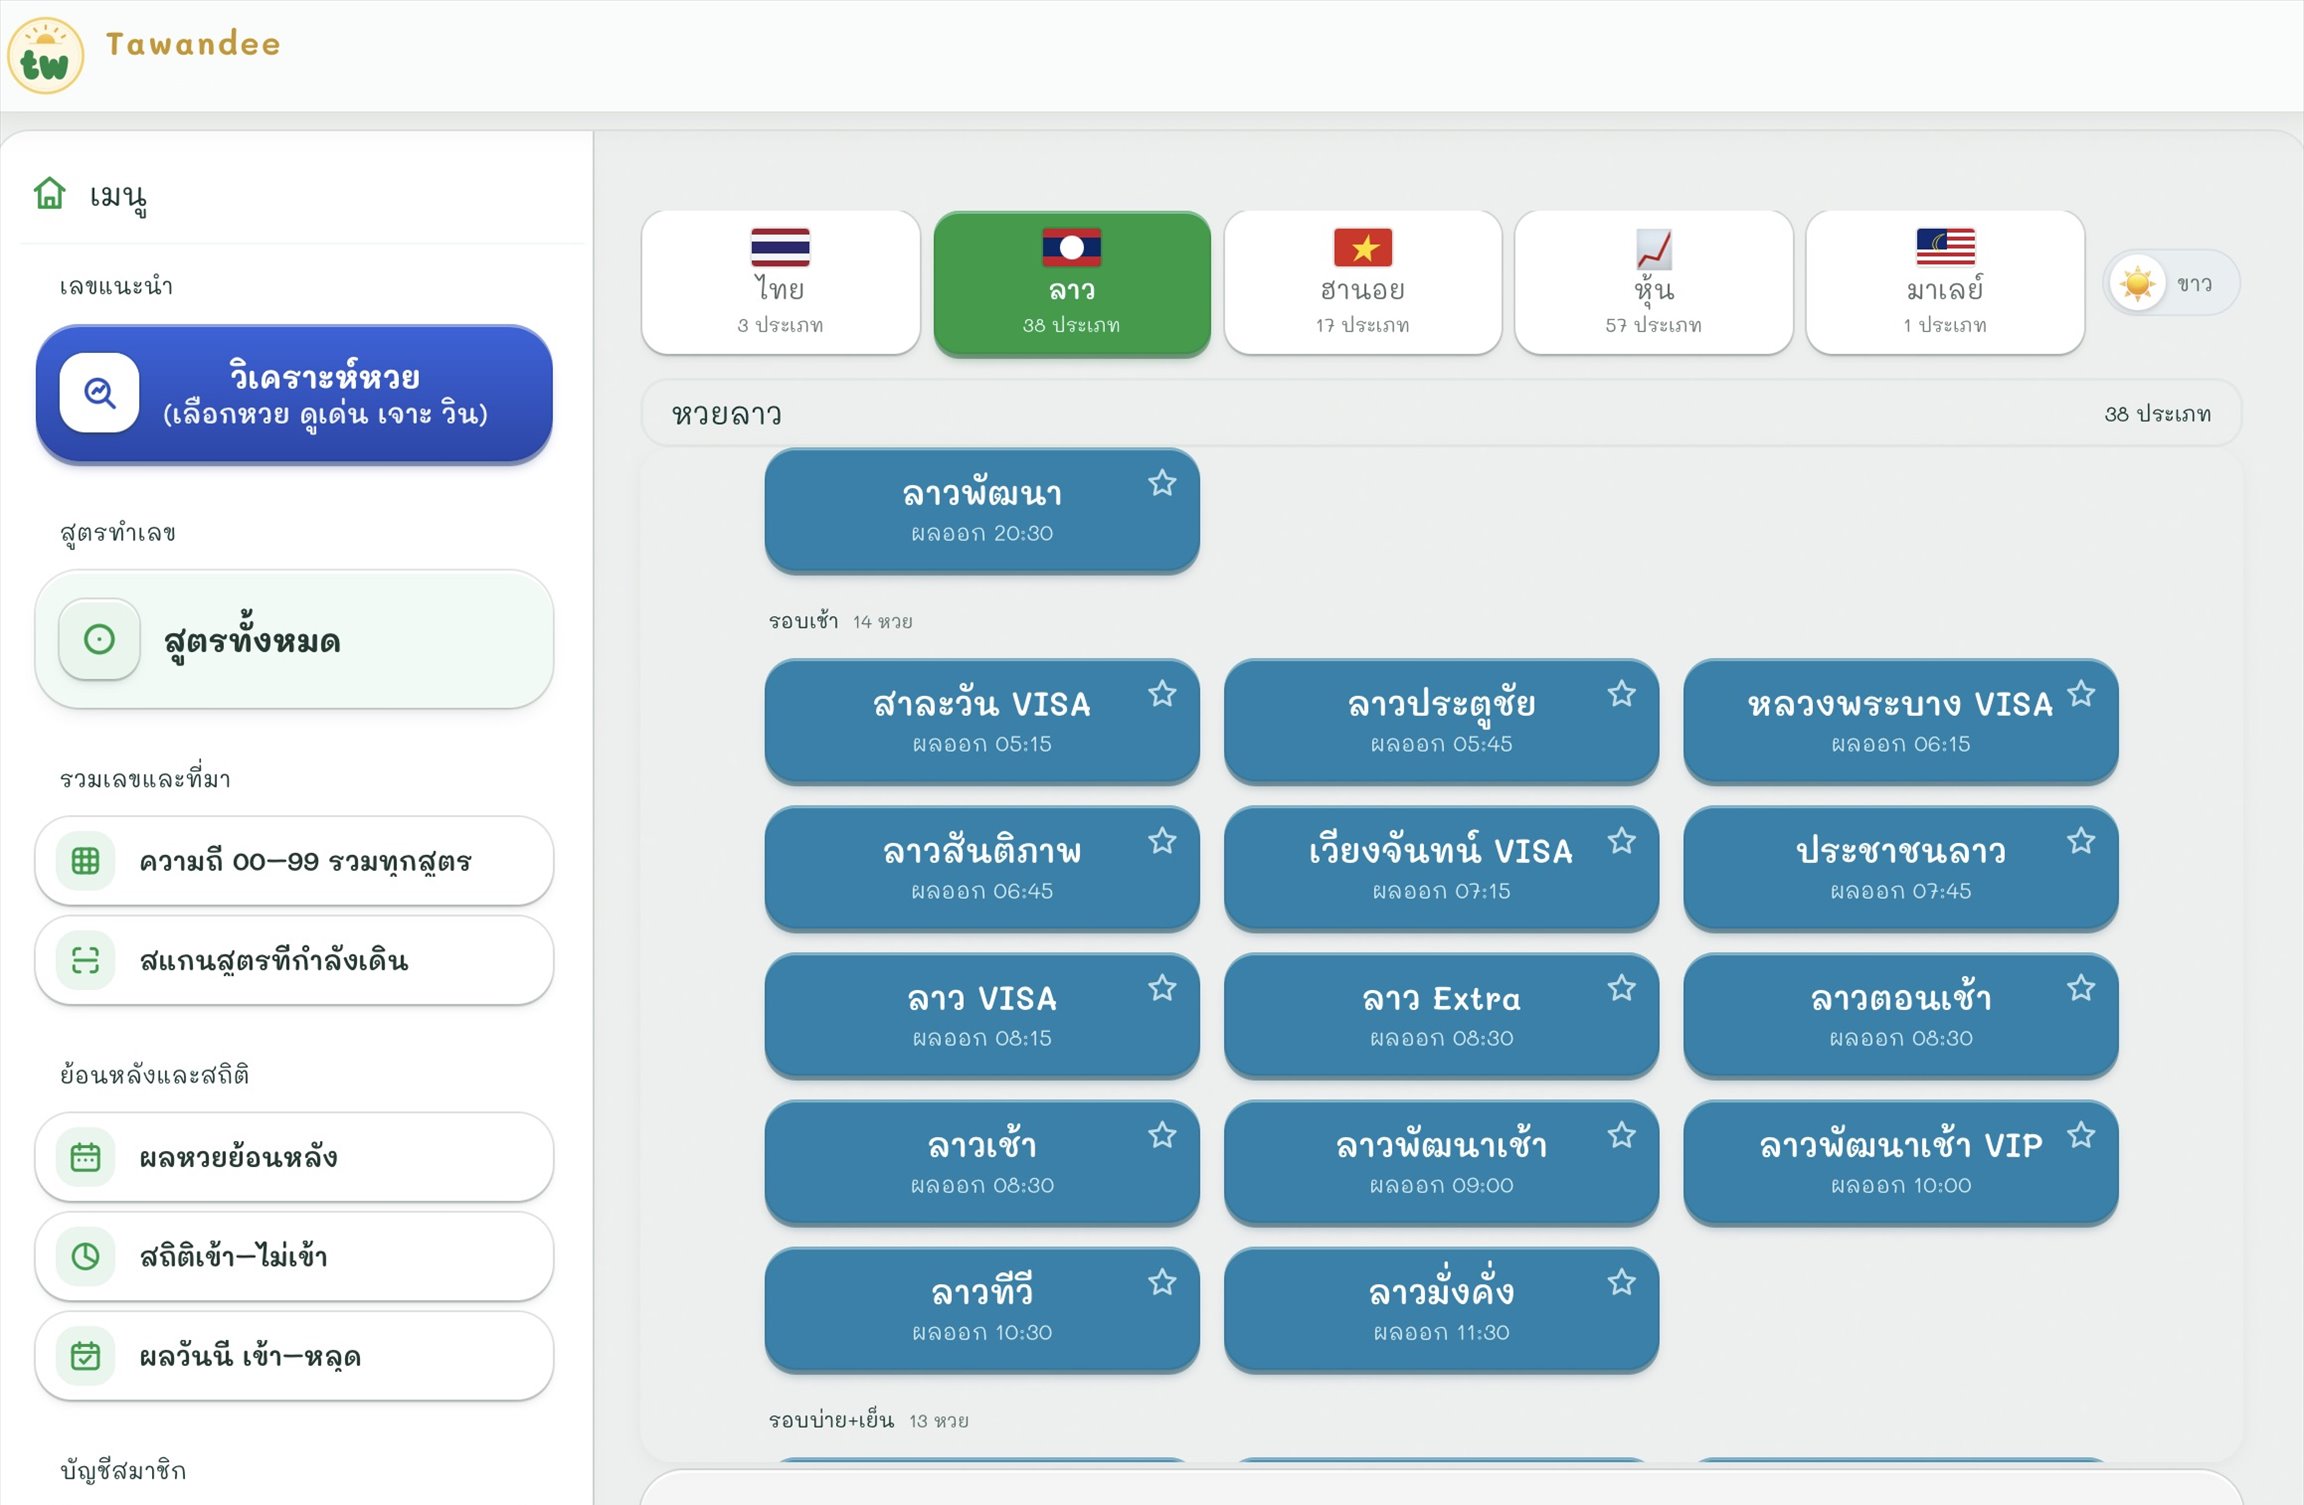2304x1505 pixels.
Task: Select the เวียงจันทน์ VISA card
Action: 1441,867
